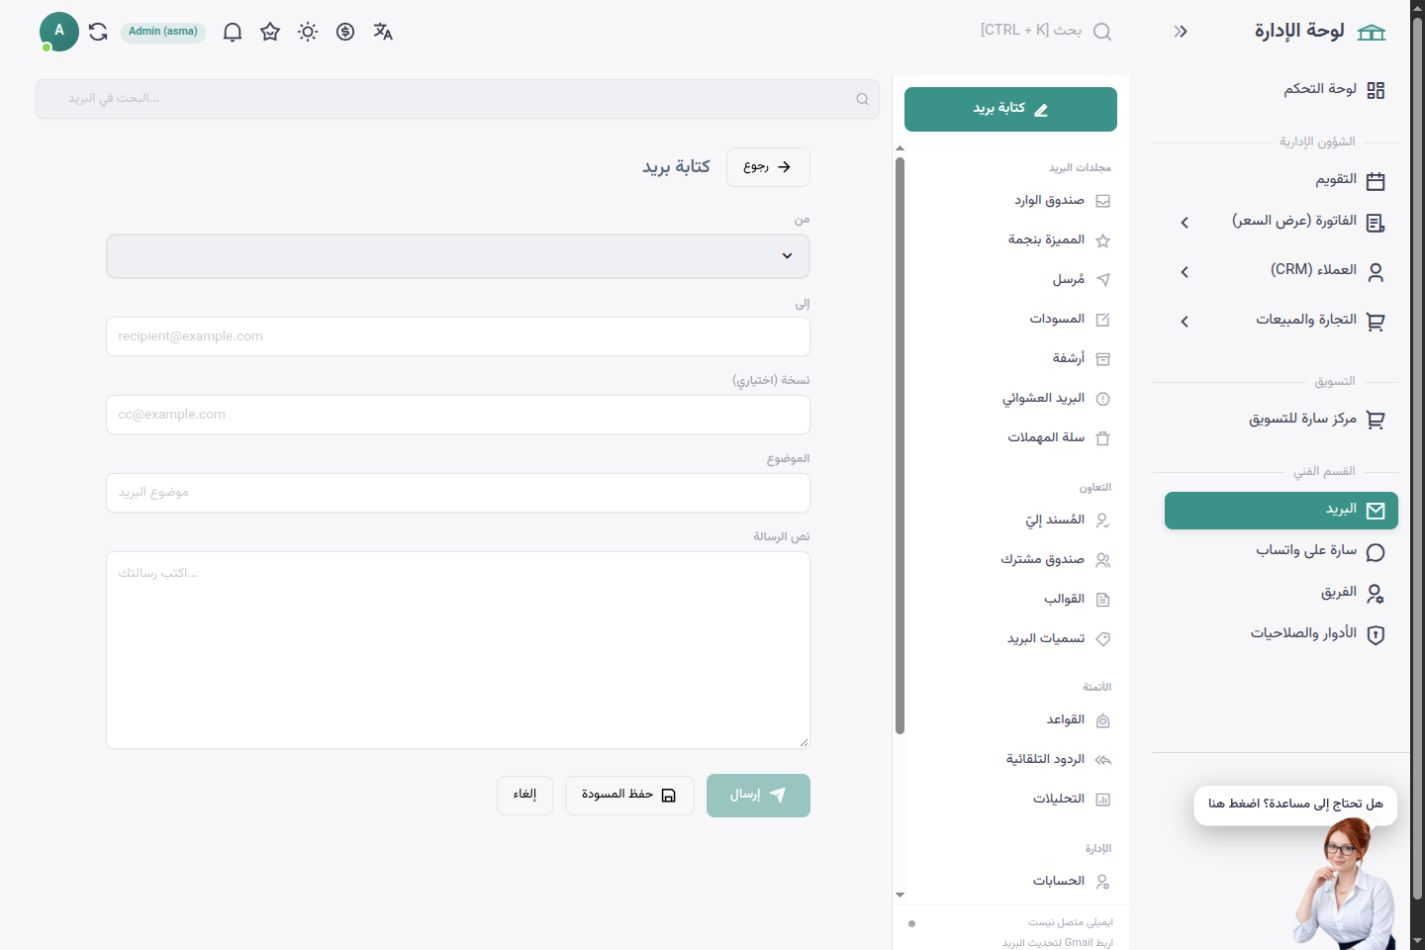Click the الفريق team icon
Screen dimensions: 1425x950
pos(1376,593)
